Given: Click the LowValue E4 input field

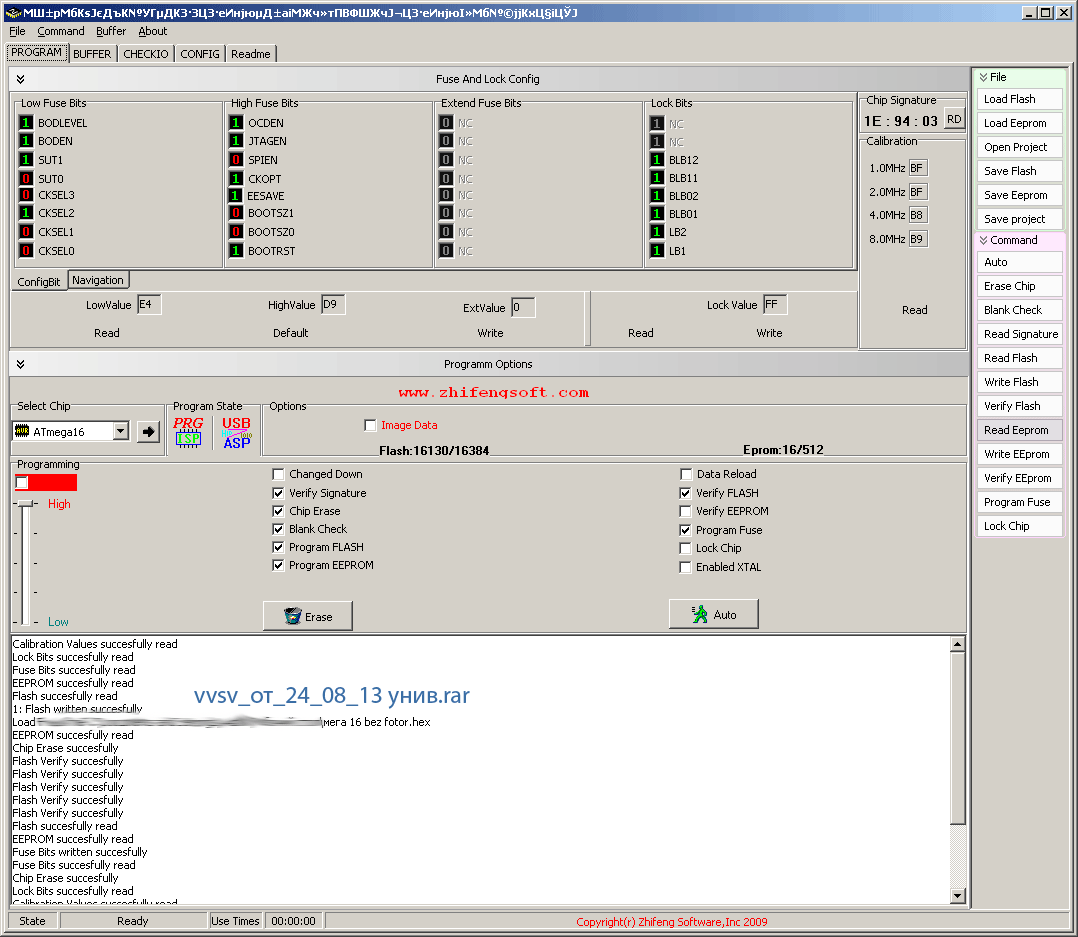Looking at the screenshot, I should pyautogui.click(x=149, y=305).
